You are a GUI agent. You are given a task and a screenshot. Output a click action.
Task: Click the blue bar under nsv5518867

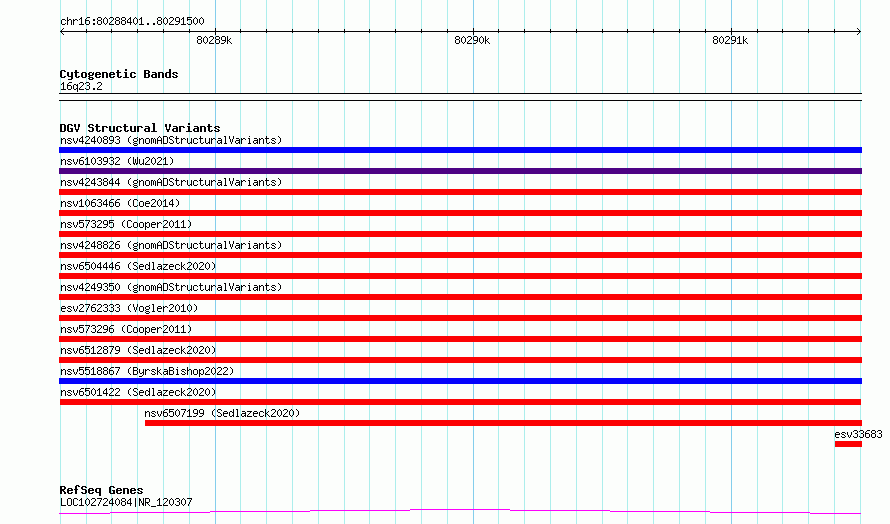[x=460, y=381]
